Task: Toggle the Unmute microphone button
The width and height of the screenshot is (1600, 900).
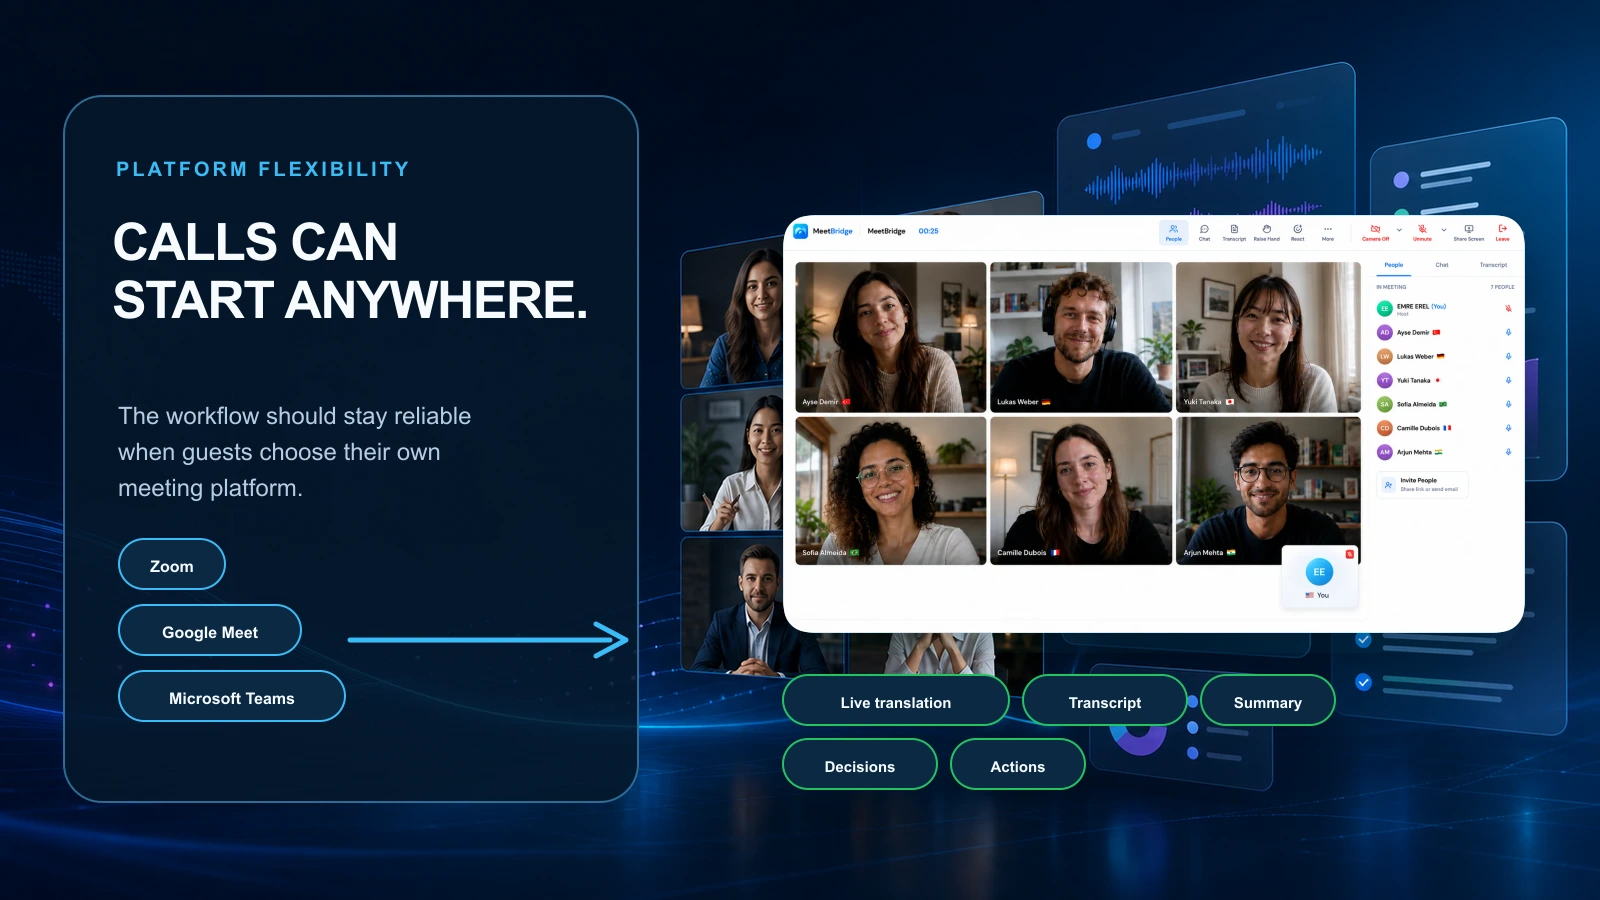Action: tap(1422, 232)
